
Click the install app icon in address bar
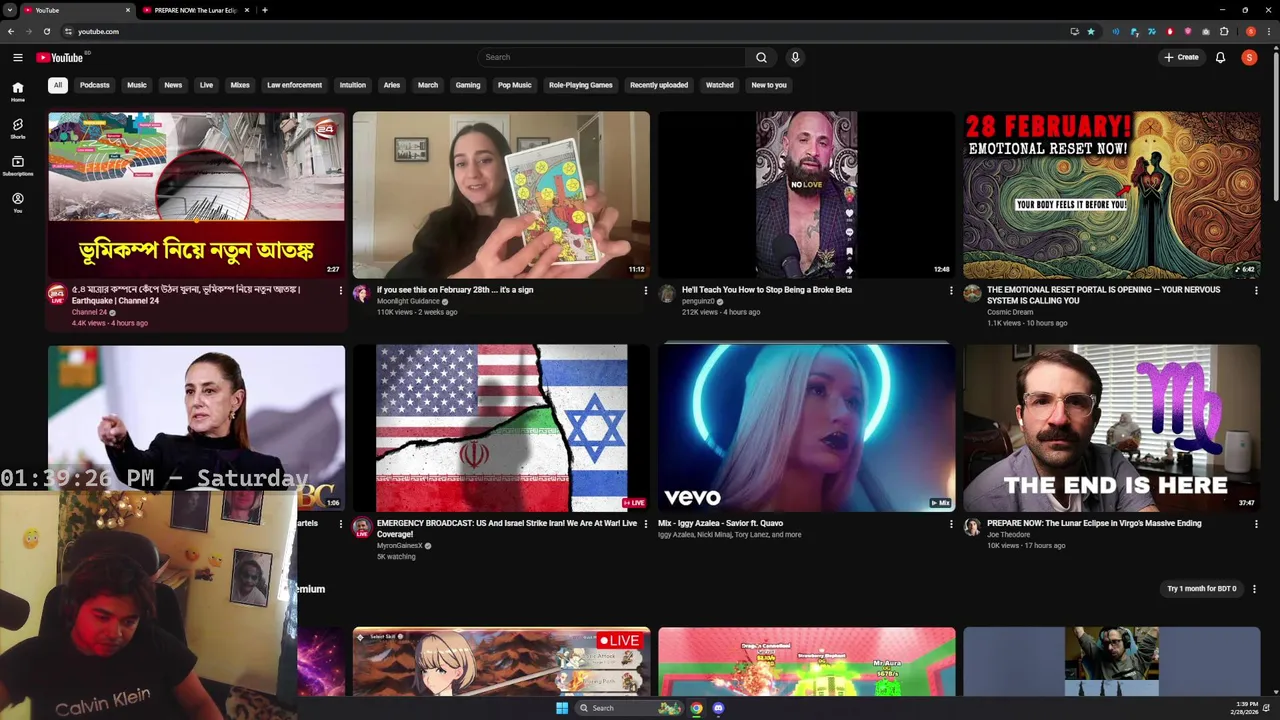pos(1074,31)
